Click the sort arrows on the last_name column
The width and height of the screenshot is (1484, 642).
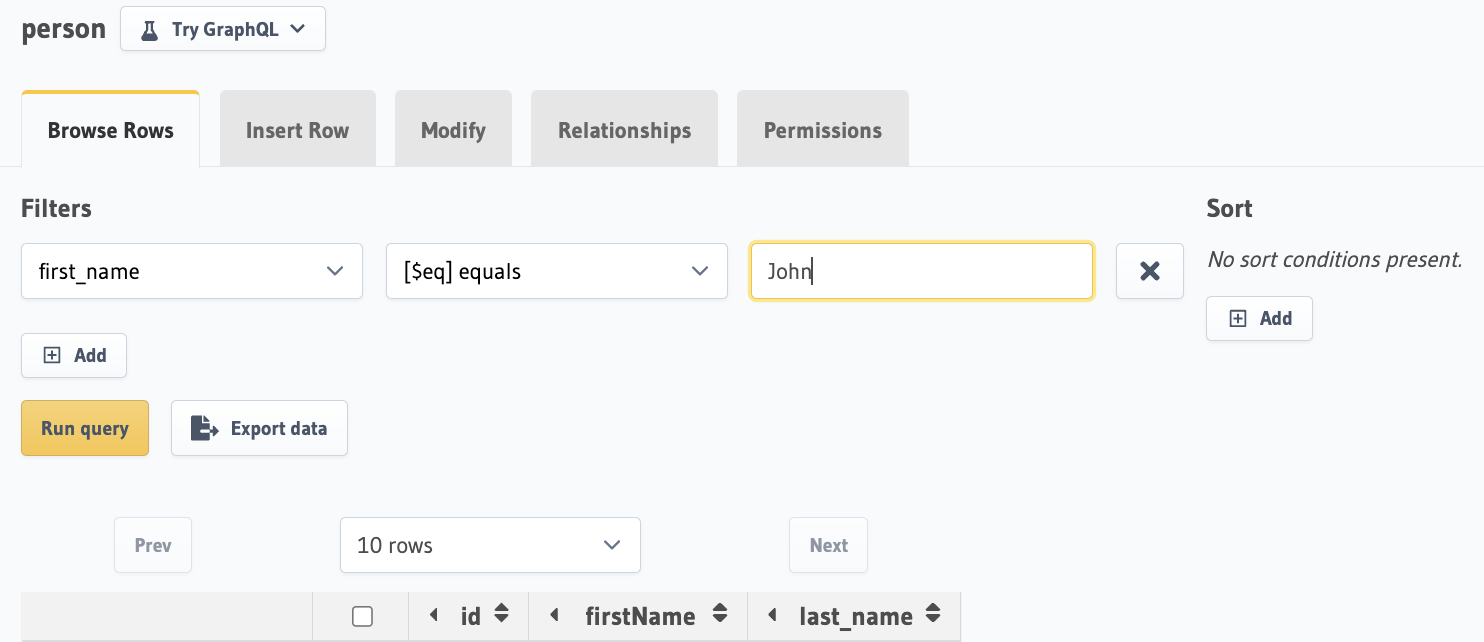tap(933, 615)
